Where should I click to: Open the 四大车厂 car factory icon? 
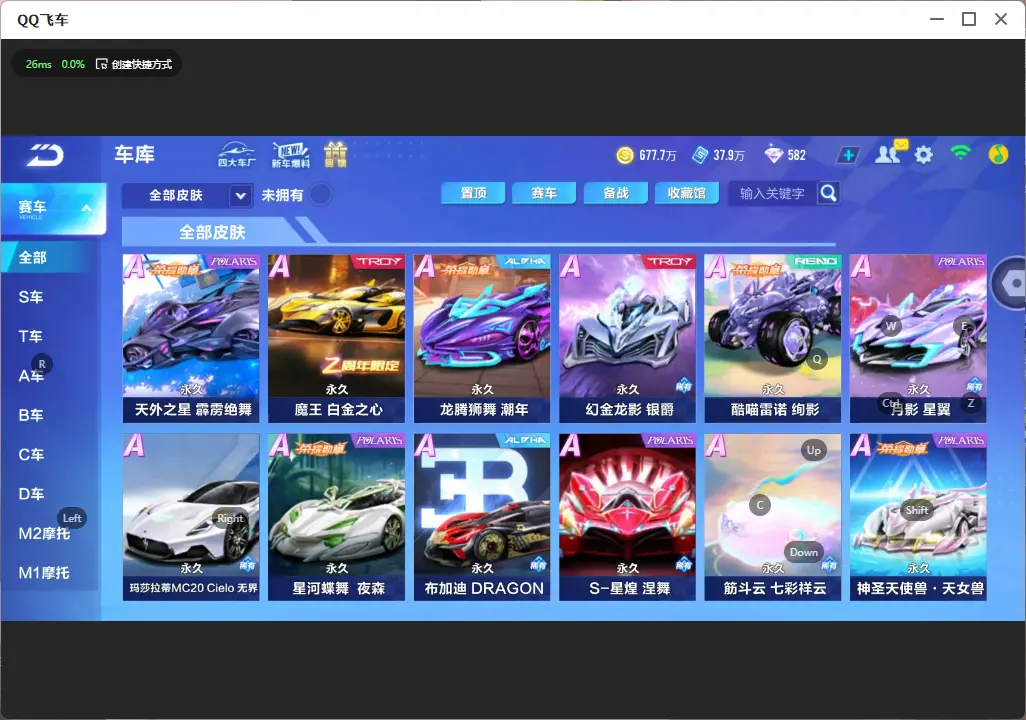pyautogui.click(x=237, y=154)
